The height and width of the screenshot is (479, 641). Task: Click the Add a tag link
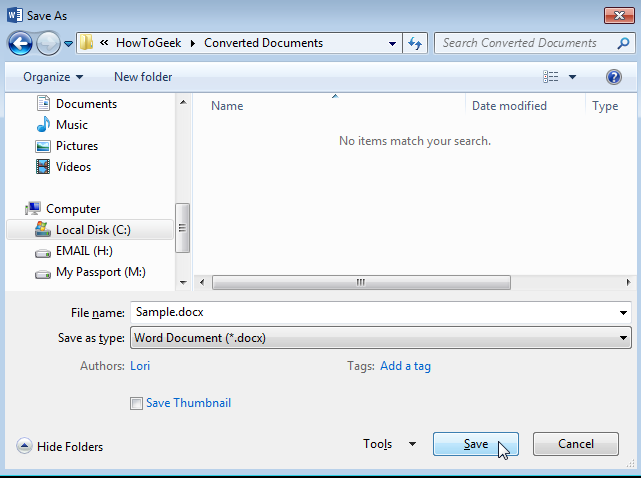[405, 366]
